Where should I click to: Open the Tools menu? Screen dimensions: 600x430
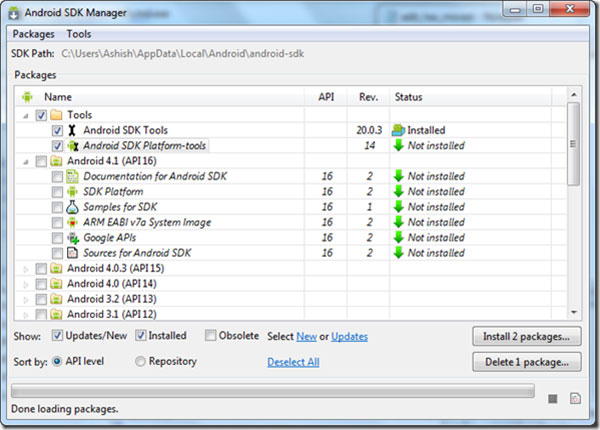pyautogui.click(x=79, y=34)
